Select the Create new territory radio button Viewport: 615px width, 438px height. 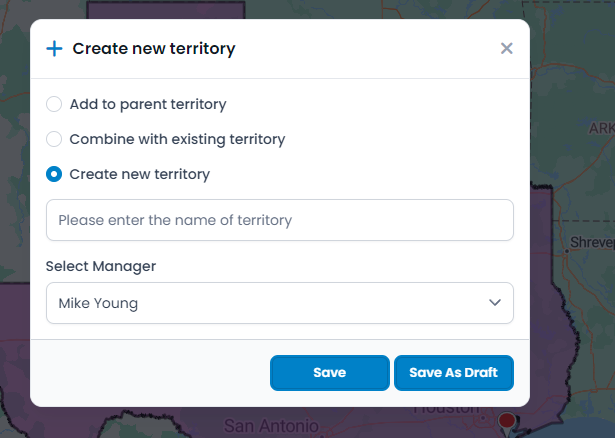54,174
